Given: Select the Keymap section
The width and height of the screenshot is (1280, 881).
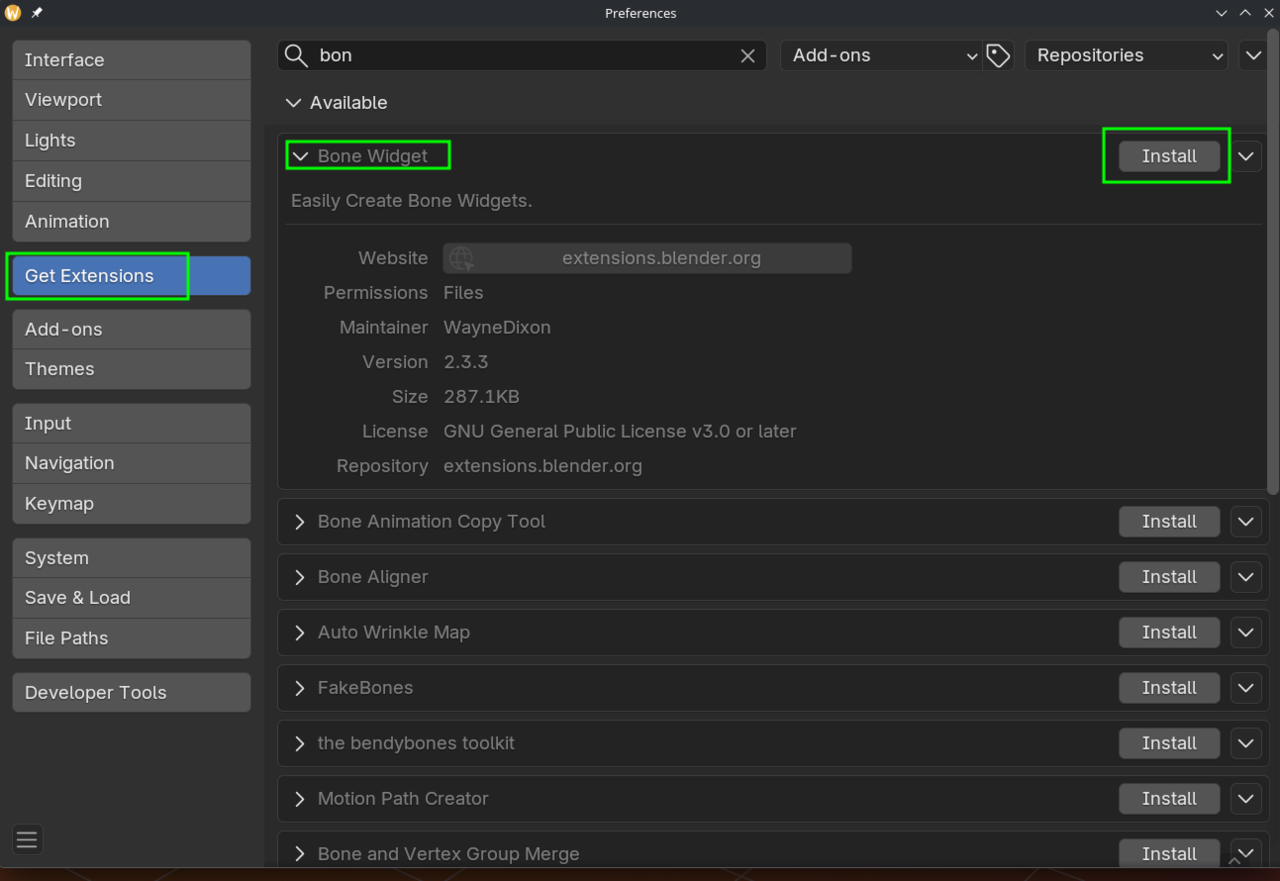Looking at the screenshot, I should (x=131, y=504).
